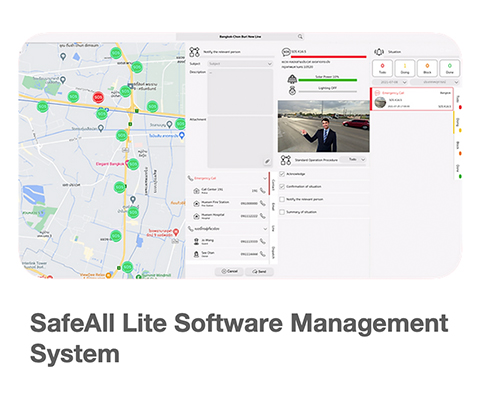Call Jo Wang via phone icon

263,241
